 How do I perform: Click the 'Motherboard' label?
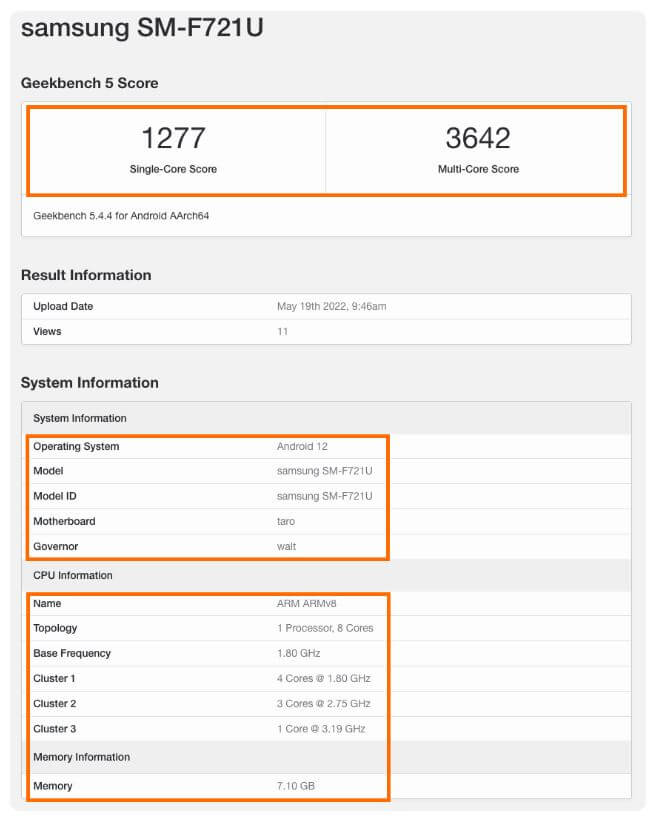(64, 521)
